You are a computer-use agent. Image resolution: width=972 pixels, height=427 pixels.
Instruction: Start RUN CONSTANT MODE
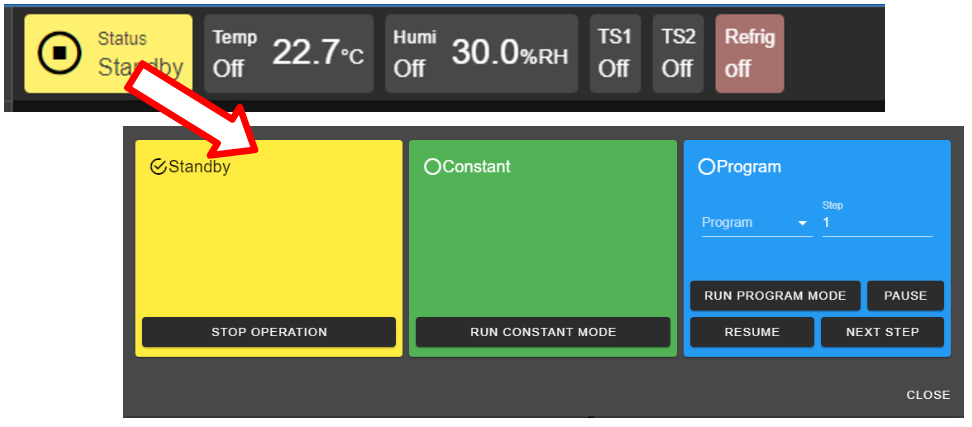coord(543,332)
